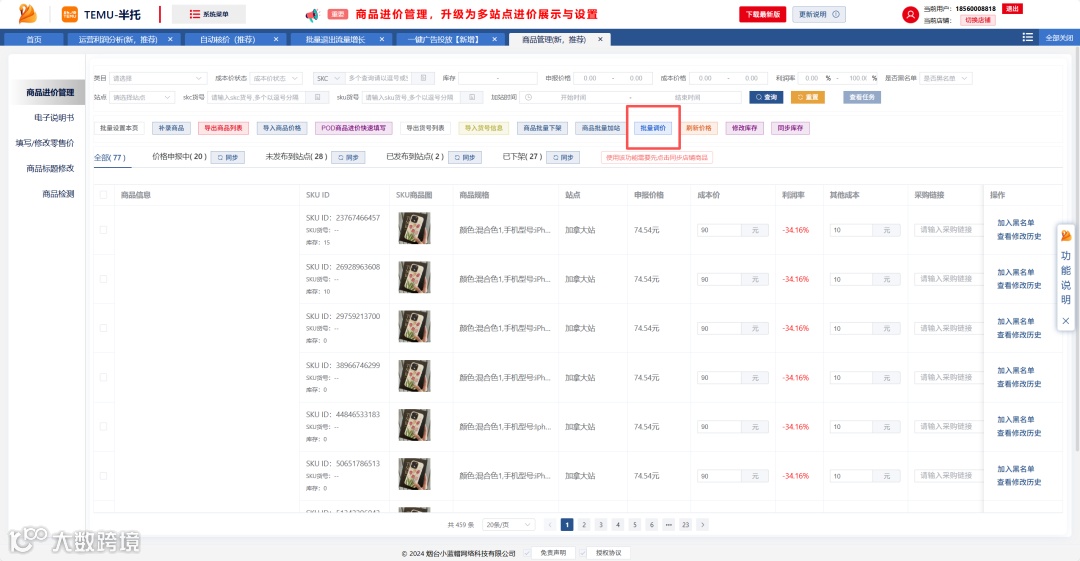The height and width of the screenshot is (561, 1080).
Task: Close the 一键广告投放 tab
Action: click(x=494, y=39)
